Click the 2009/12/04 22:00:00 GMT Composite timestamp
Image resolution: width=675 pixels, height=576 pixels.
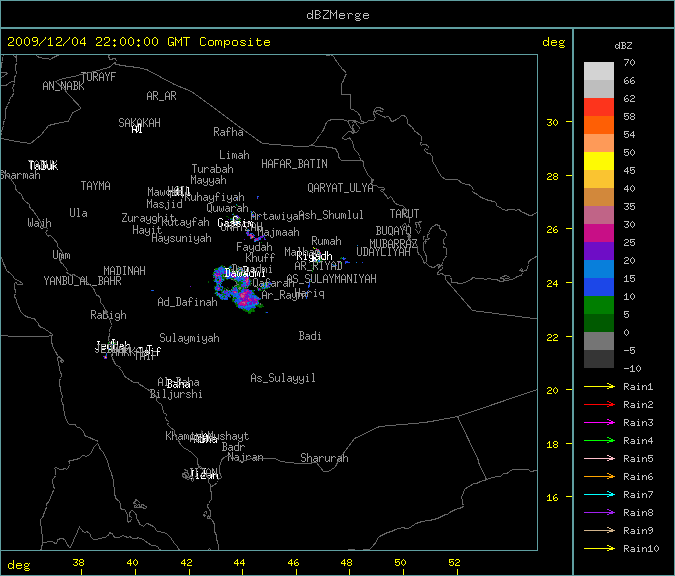tap(139, 42)
